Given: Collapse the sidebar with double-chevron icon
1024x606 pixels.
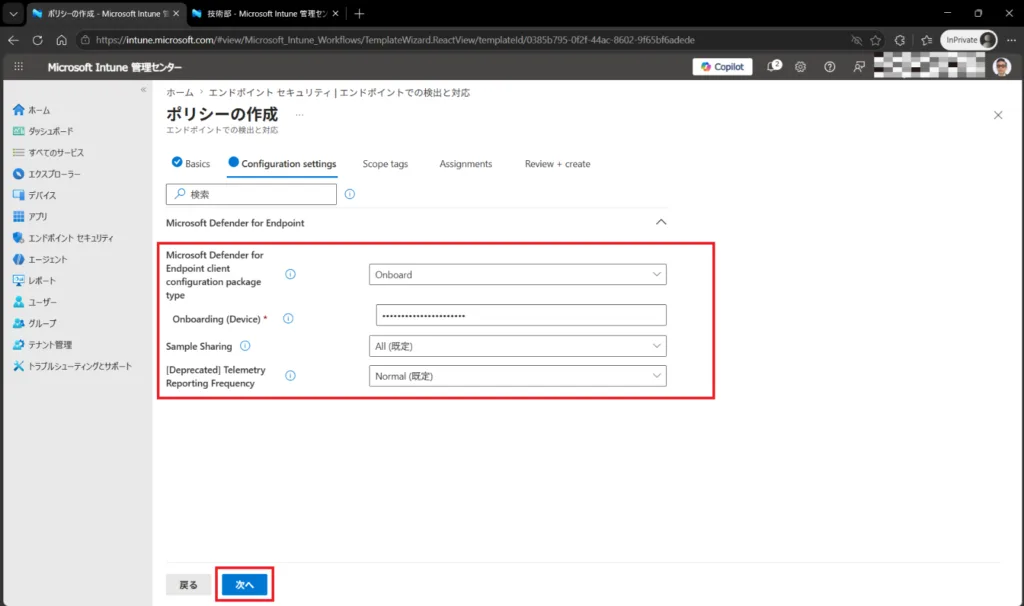Looking at the screenshot, I should tap(143, 89).
